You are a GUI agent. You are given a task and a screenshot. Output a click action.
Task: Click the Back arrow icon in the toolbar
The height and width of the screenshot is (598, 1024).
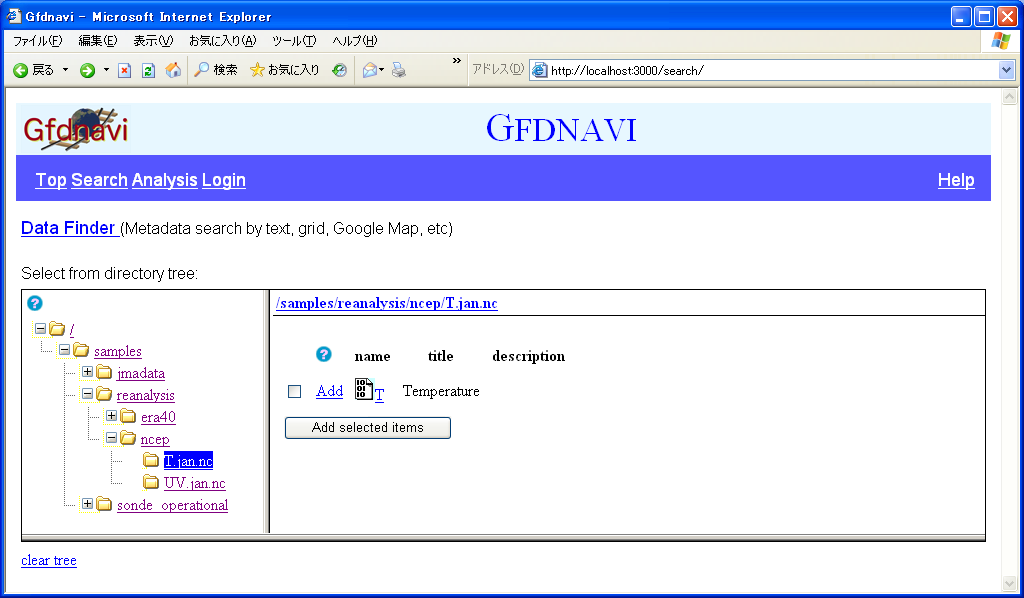pyautogui.click(x=20, y=71)
